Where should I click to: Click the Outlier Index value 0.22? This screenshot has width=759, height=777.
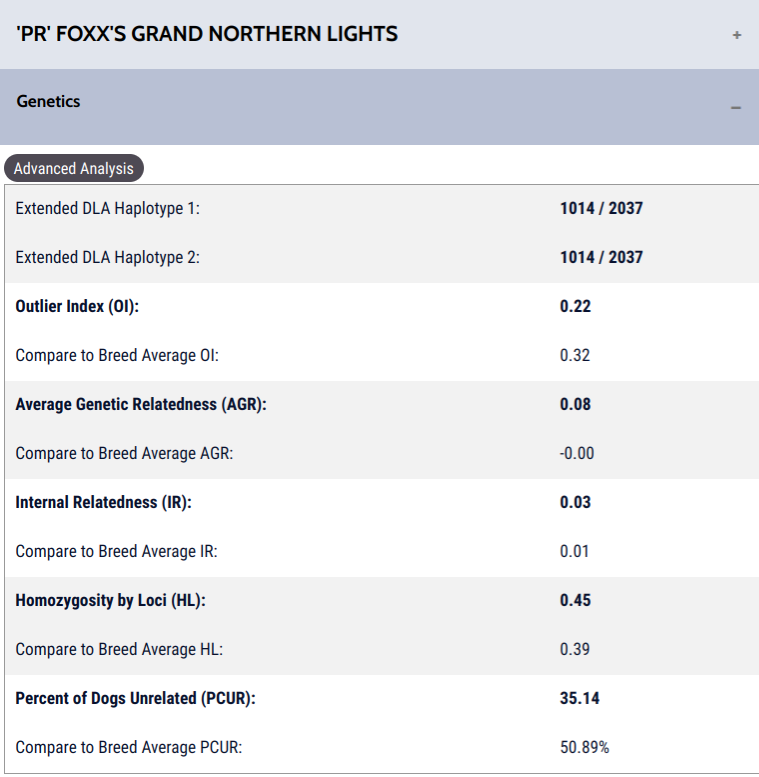[575, 306]
